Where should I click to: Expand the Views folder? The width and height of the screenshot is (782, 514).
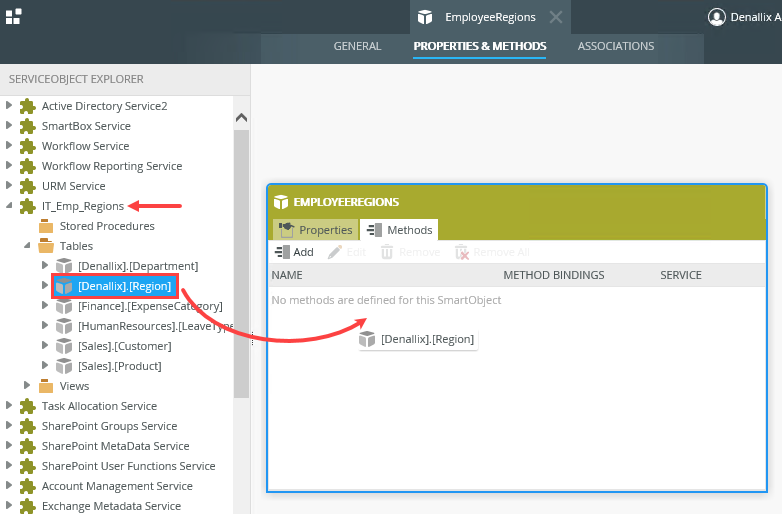27,385
